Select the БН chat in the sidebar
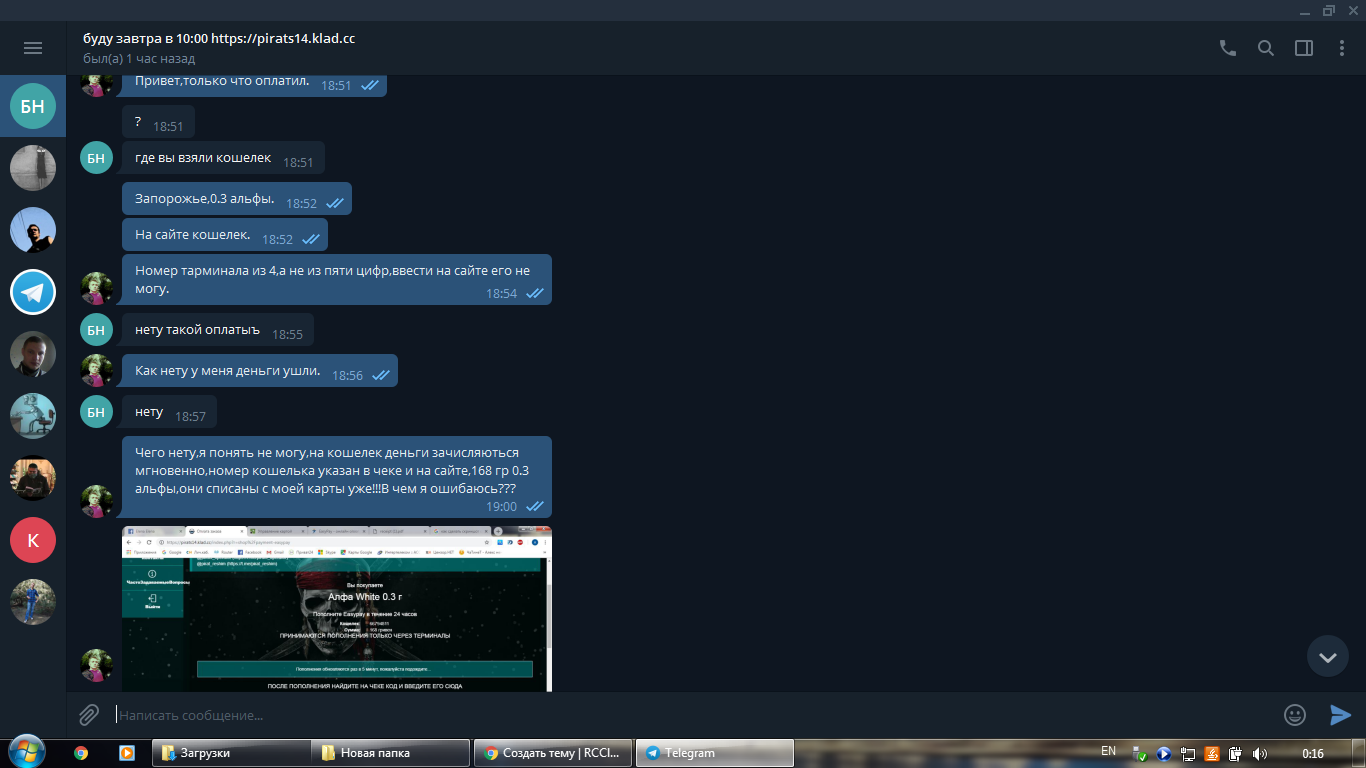This screenshot has width=1366, height=768. point(33,106)
